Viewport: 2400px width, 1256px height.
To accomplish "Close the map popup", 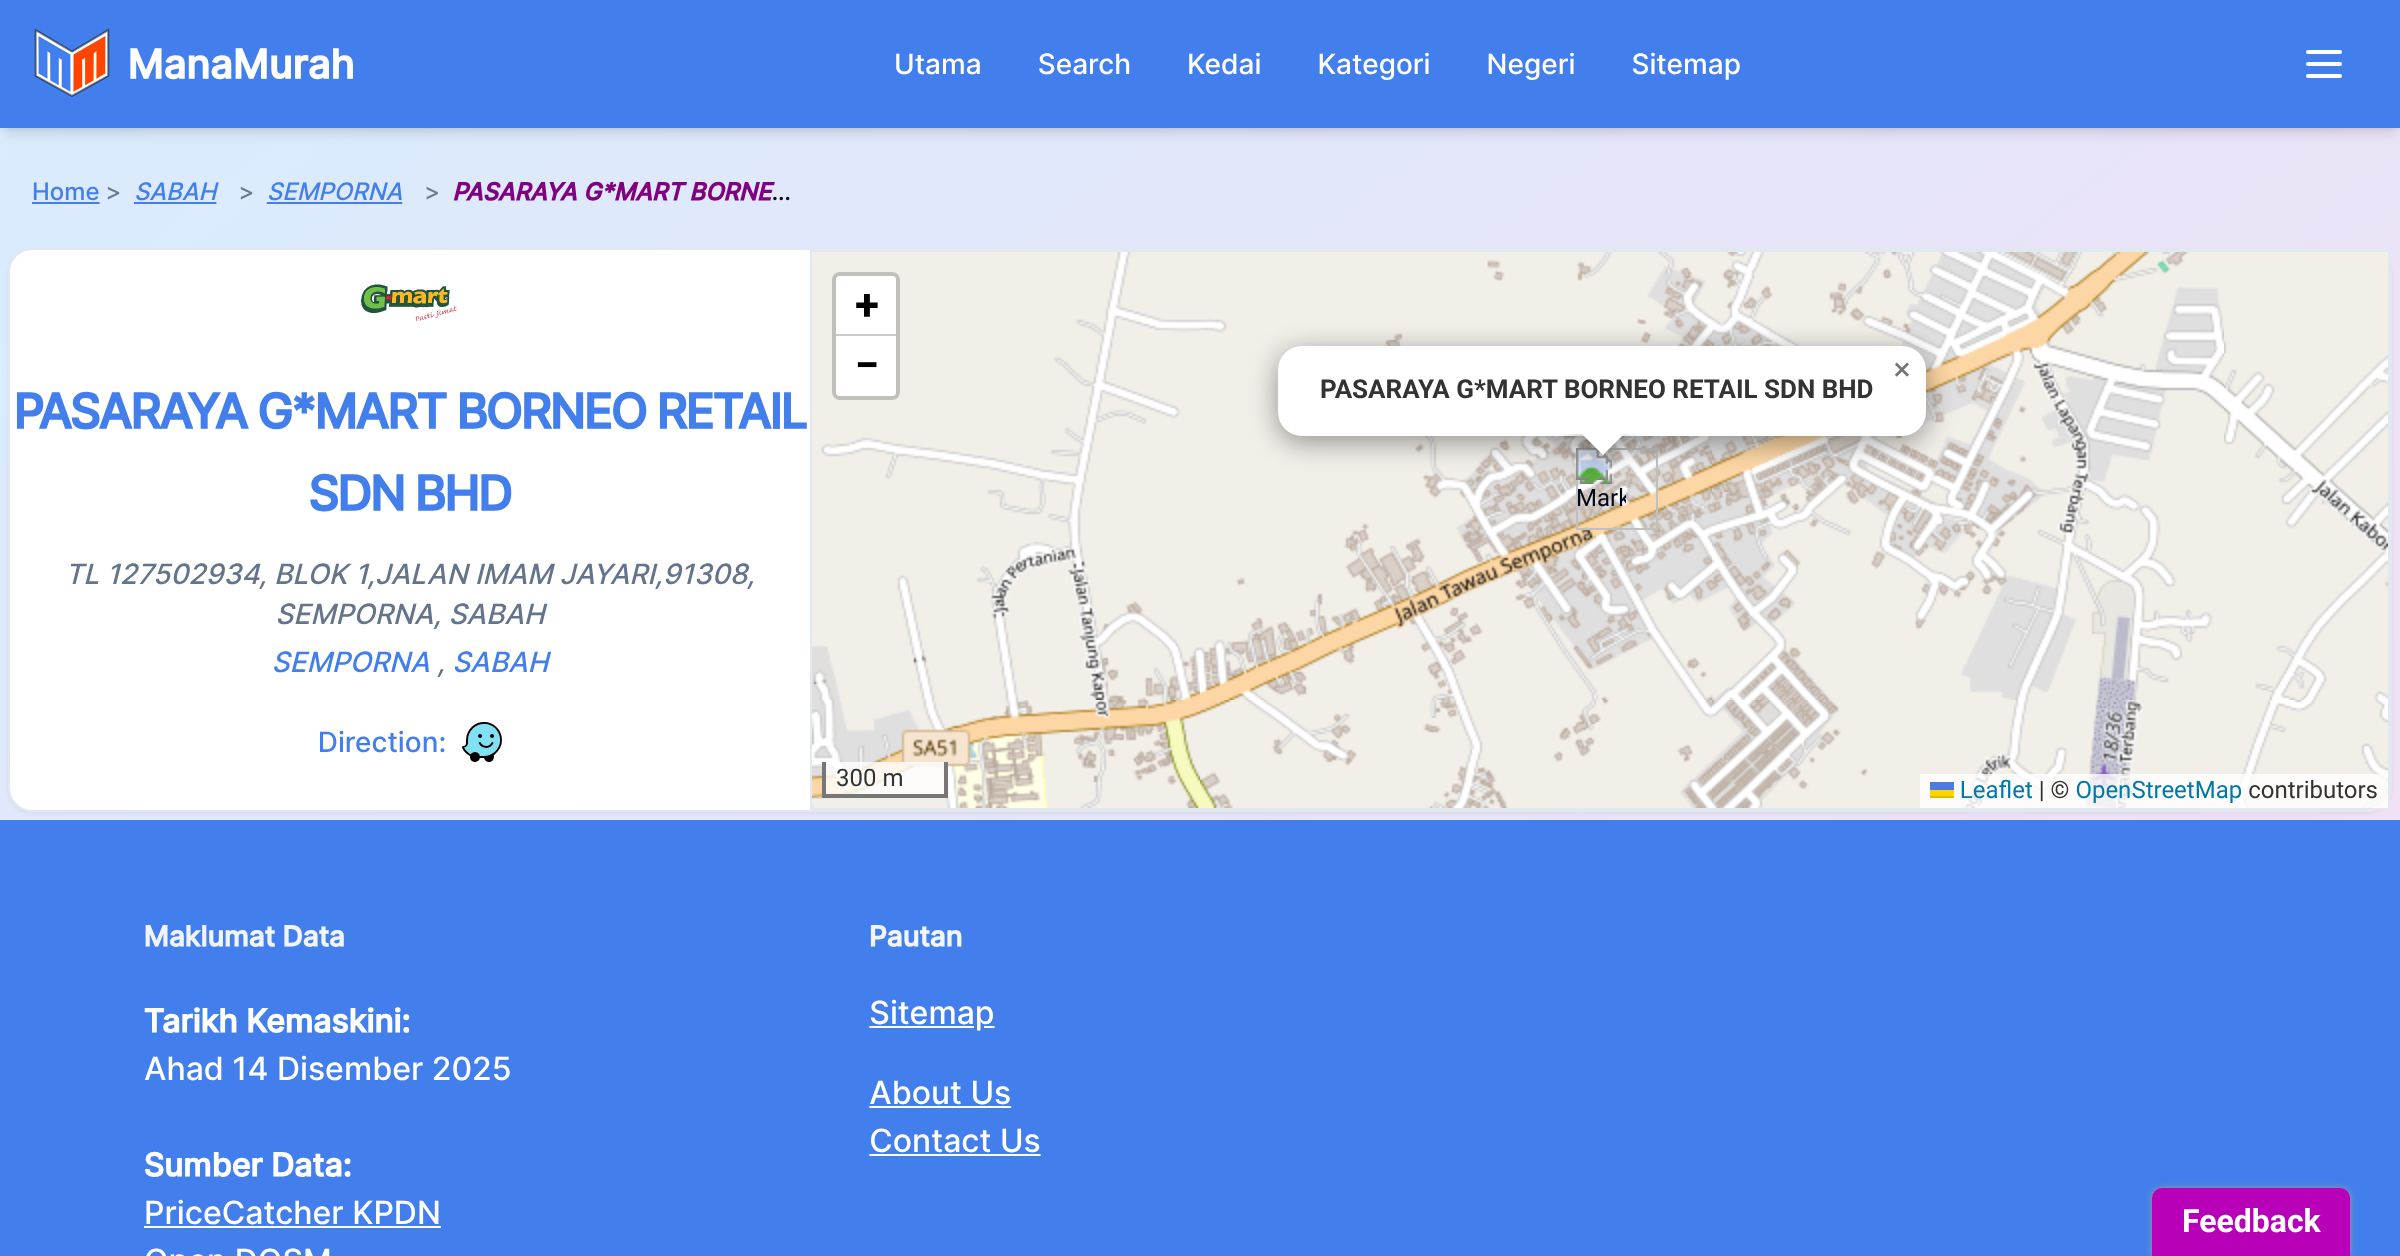I will click(1901, 370).
